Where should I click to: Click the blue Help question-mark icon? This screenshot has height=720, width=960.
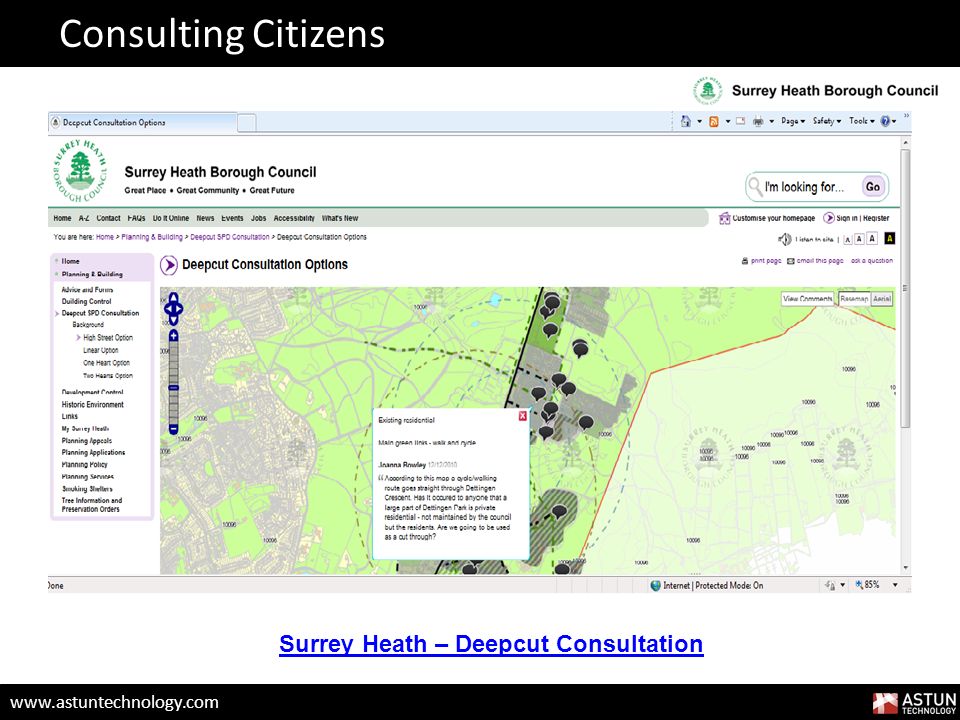click(x=885, y=121)
